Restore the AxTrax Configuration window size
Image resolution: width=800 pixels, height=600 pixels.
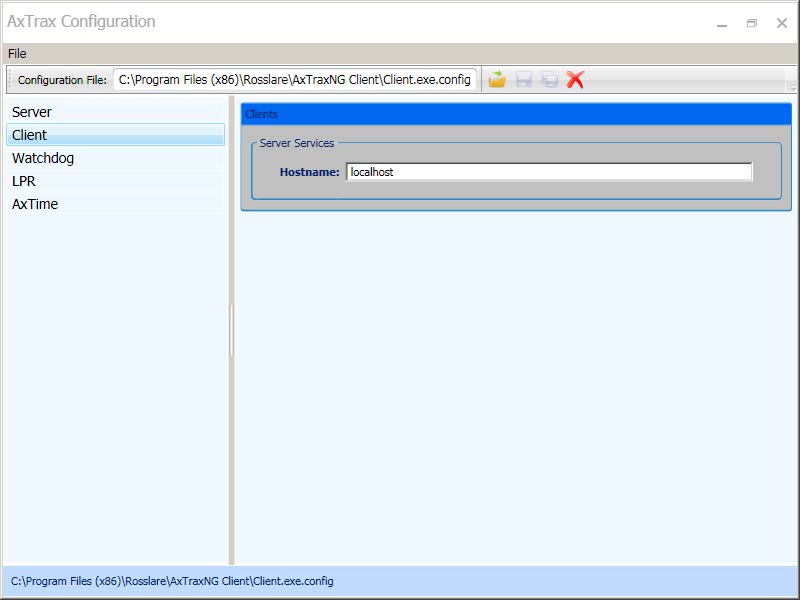coord(752,23)
